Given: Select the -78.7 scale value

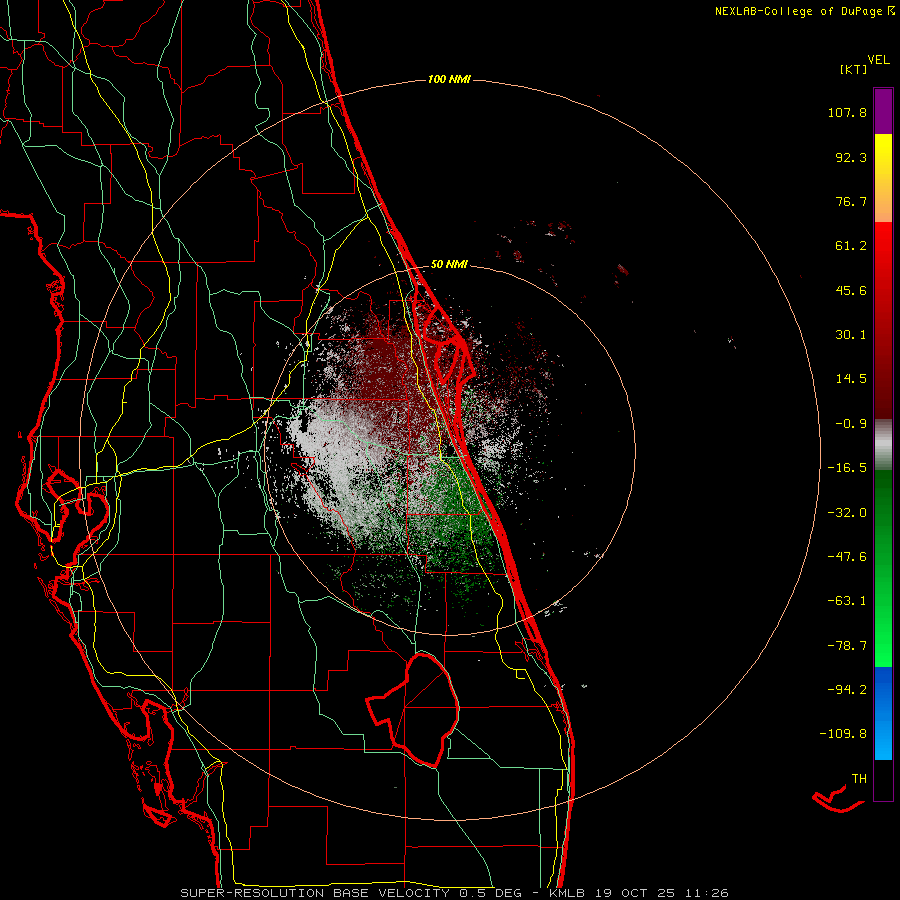Looking at the screenshot, I should pyautogui.click(x=847, y=646).
